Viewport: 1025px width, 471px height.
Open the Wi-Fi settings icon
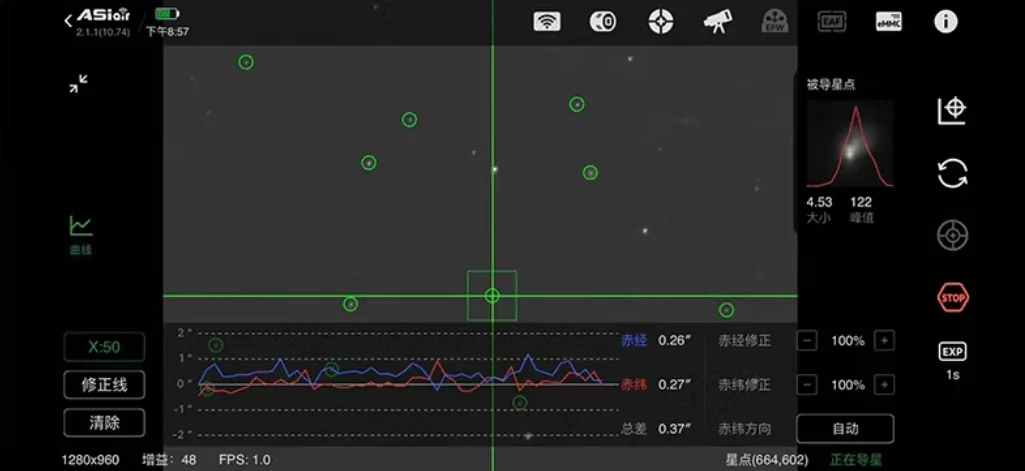click(546, 22)
